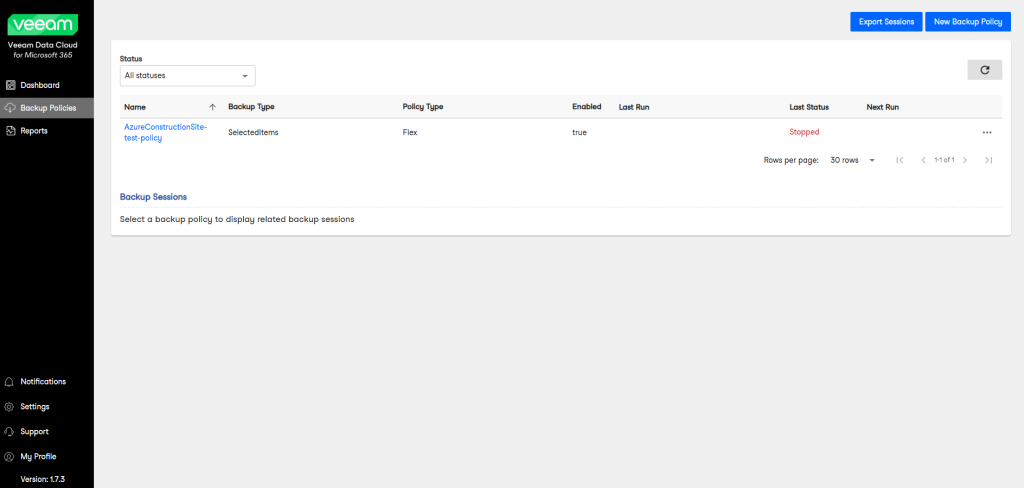This screenshot has height=488, width=1024.
Task: Click the Backup Type column header
Action: (251, 106)
